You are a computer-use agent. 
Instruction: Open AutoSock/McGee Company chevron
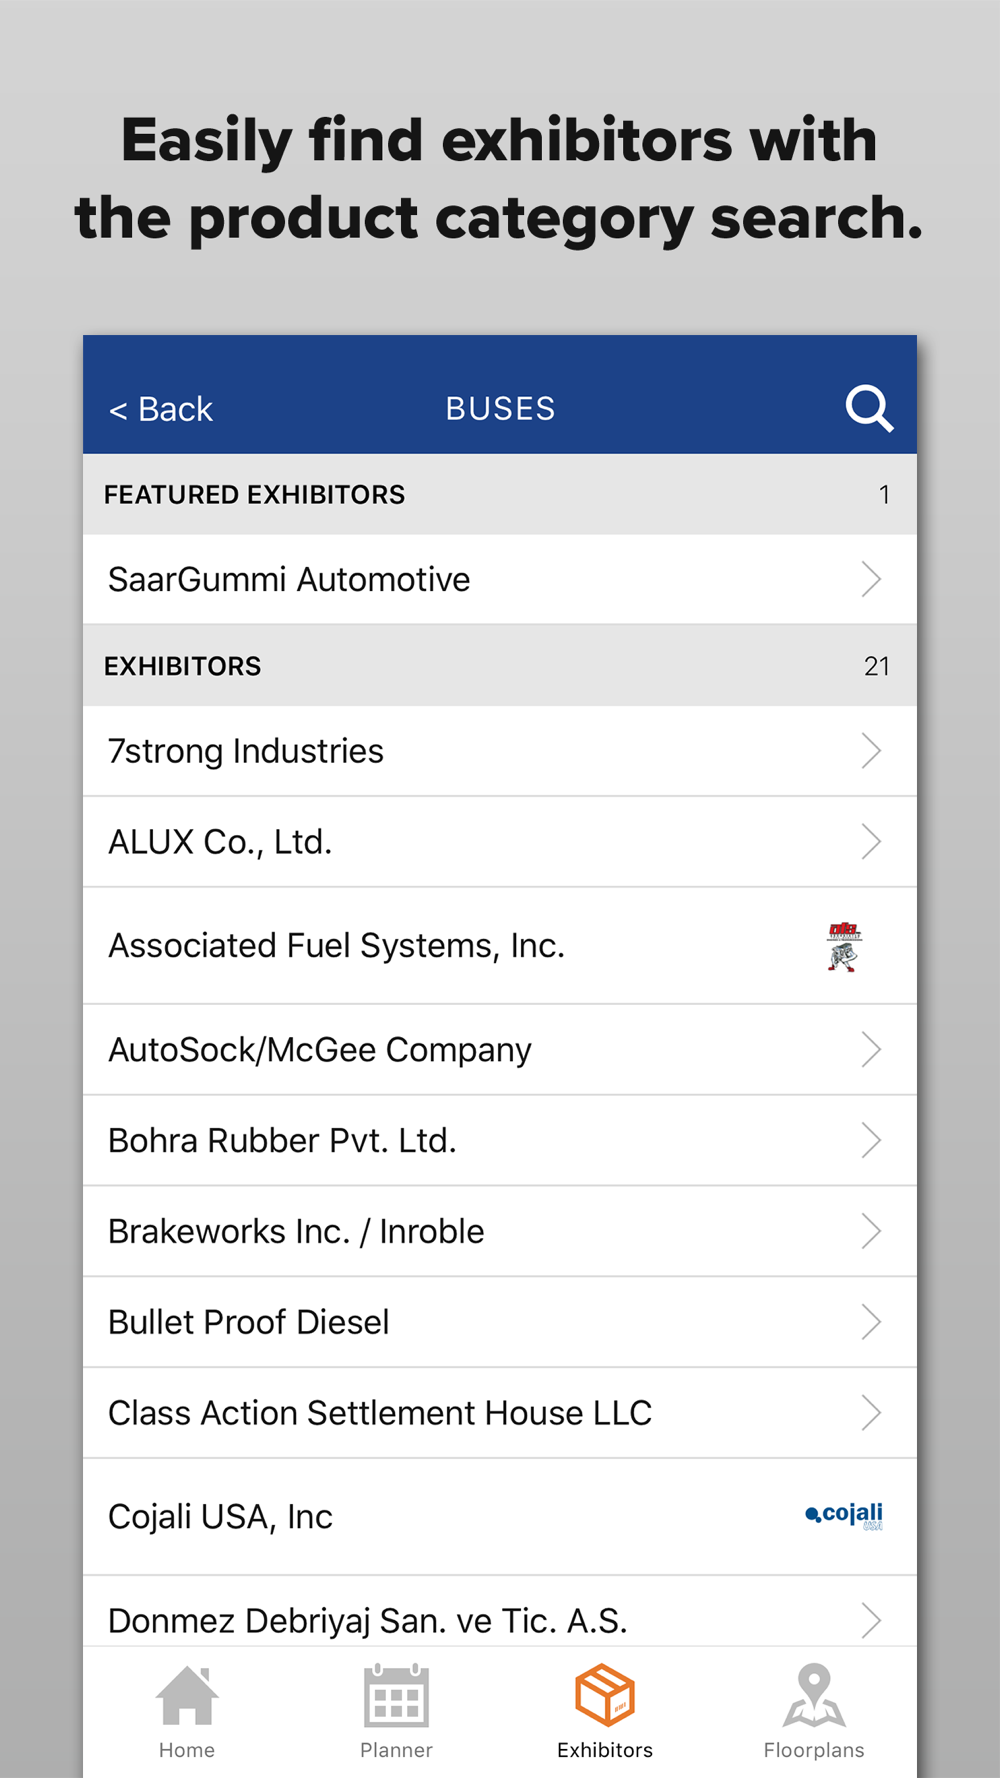point(871,1050)
